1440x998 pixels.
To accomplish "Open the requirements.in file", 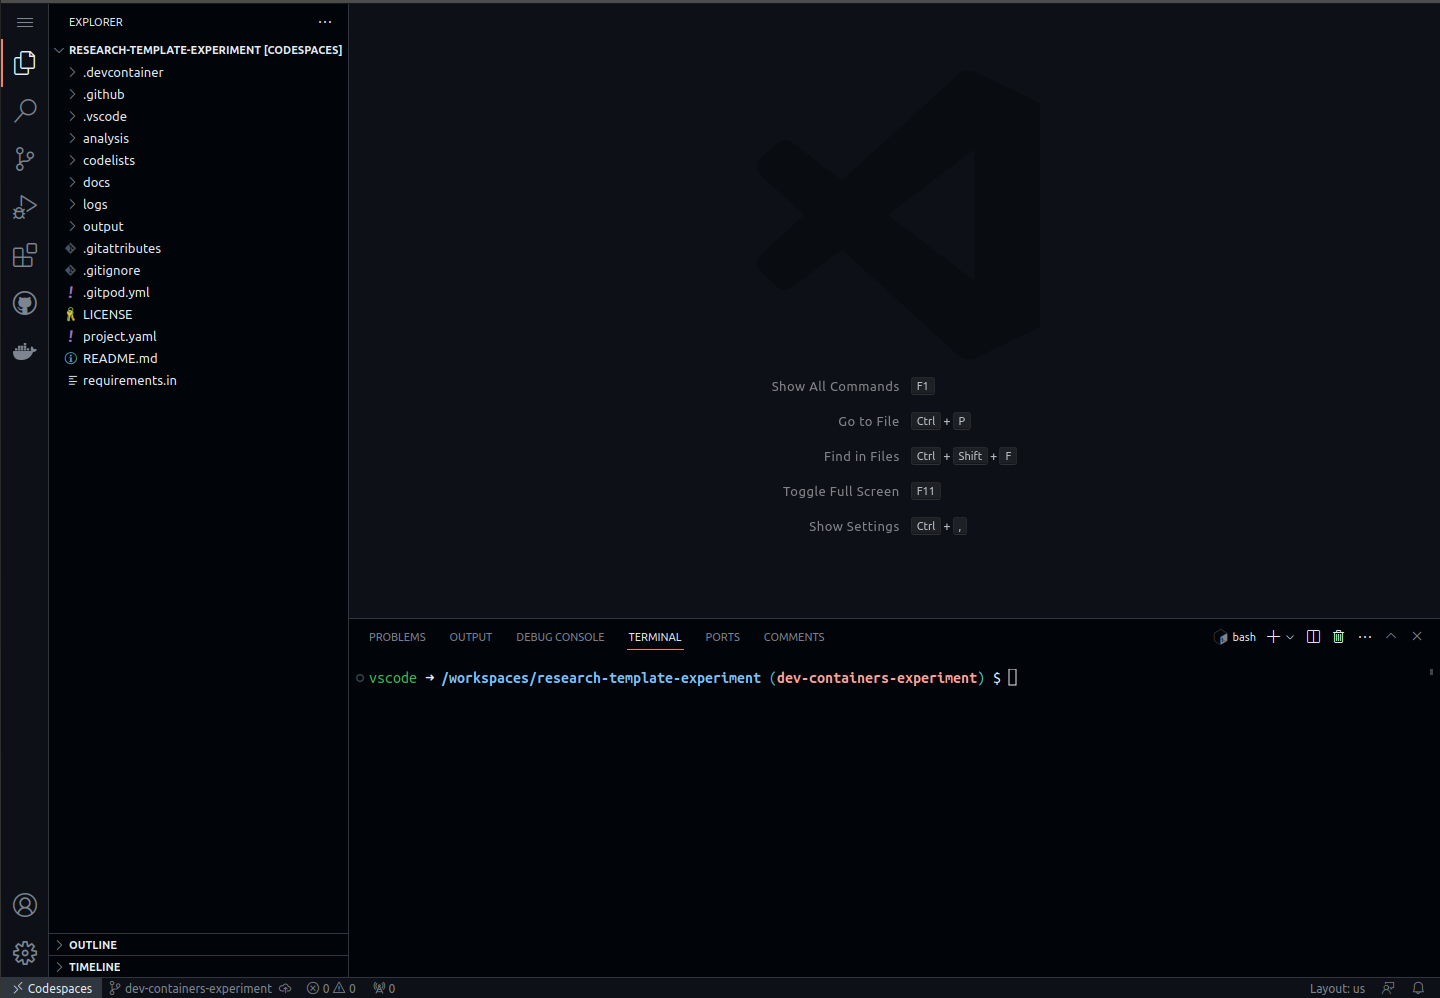I will pyautogui.click(x=198, y=380).
